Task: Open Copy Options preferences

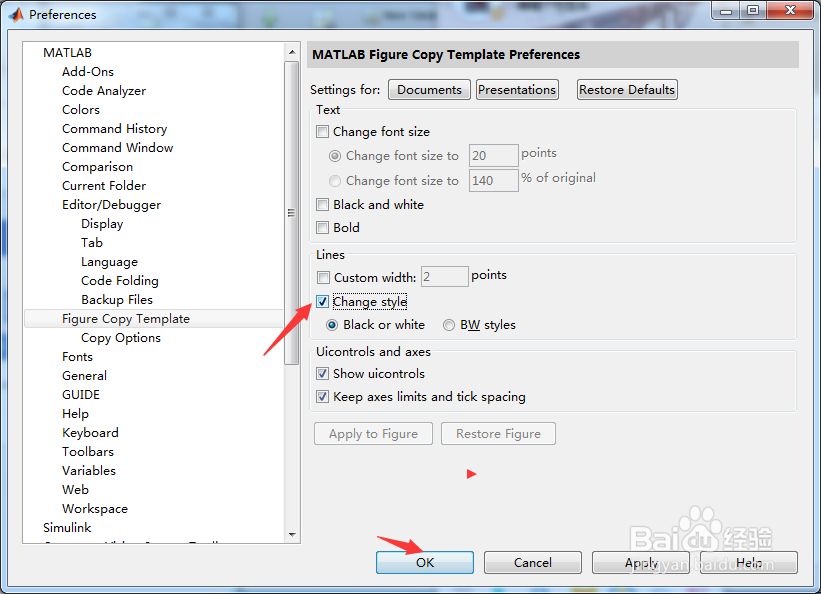Action: [120, 338]
